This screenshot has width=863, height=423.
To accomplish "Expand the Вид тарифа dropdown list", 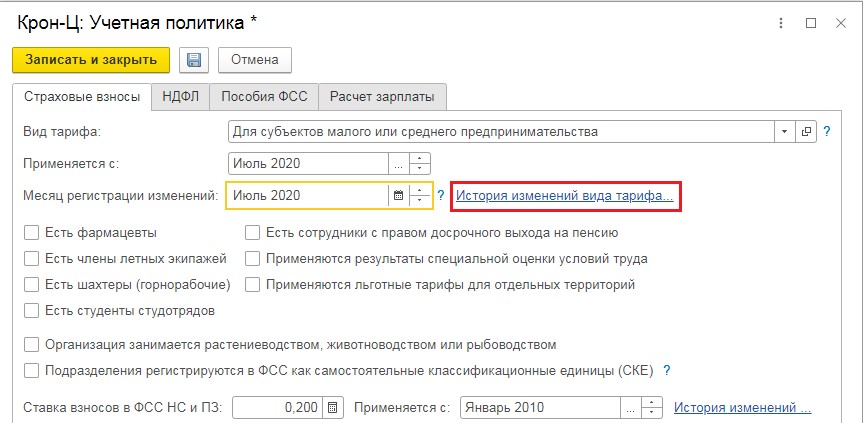I will click(x=783, y=131).
